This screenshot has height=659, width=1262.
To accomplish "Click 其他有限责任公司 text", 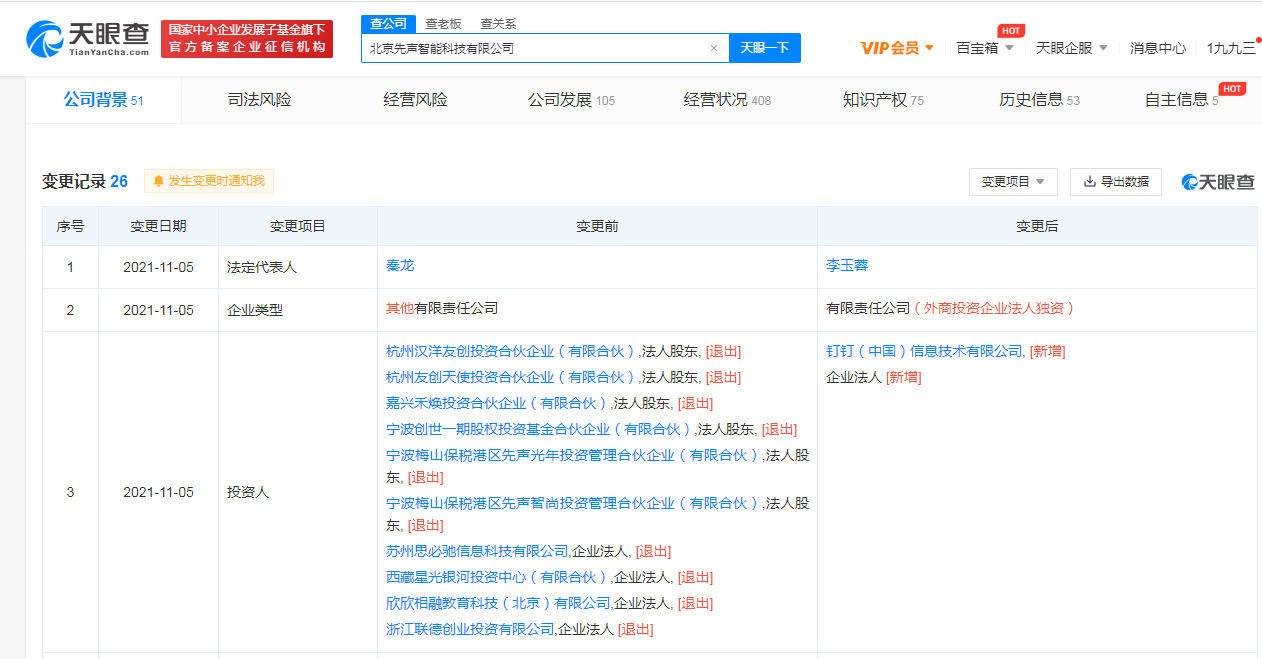I will 442,308.
